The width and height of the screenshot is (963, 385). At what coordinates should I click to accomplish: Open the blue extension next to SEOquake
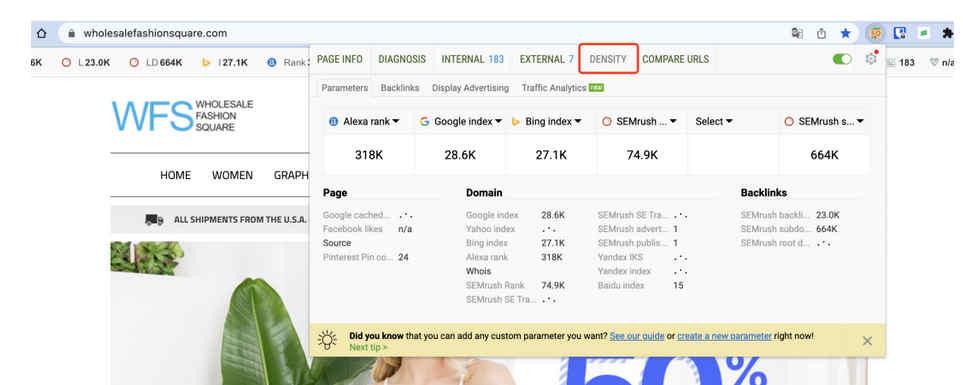900,33
